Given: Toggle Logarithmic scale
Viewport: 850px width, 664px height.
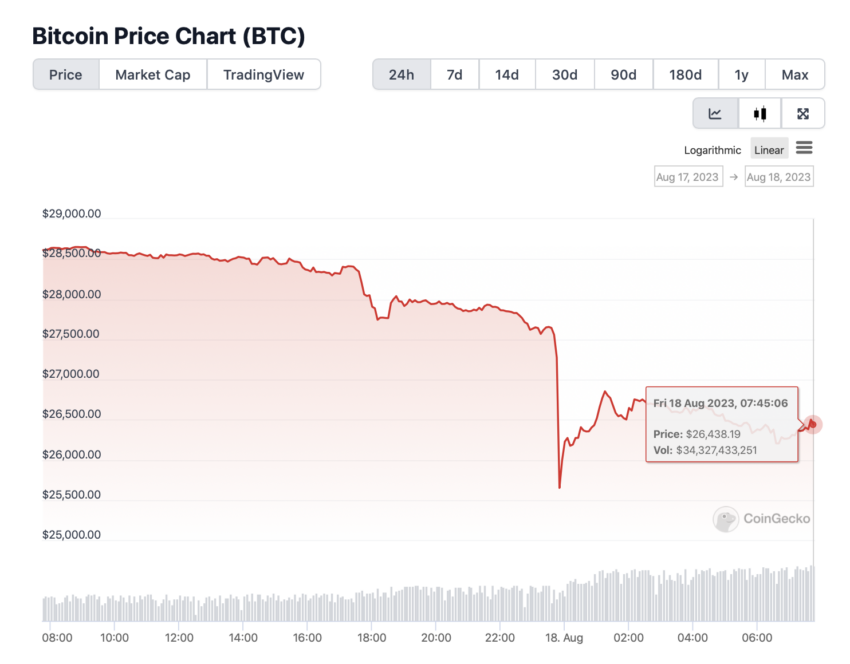Looking at the screenshot, I should click(x=712, y=150).
